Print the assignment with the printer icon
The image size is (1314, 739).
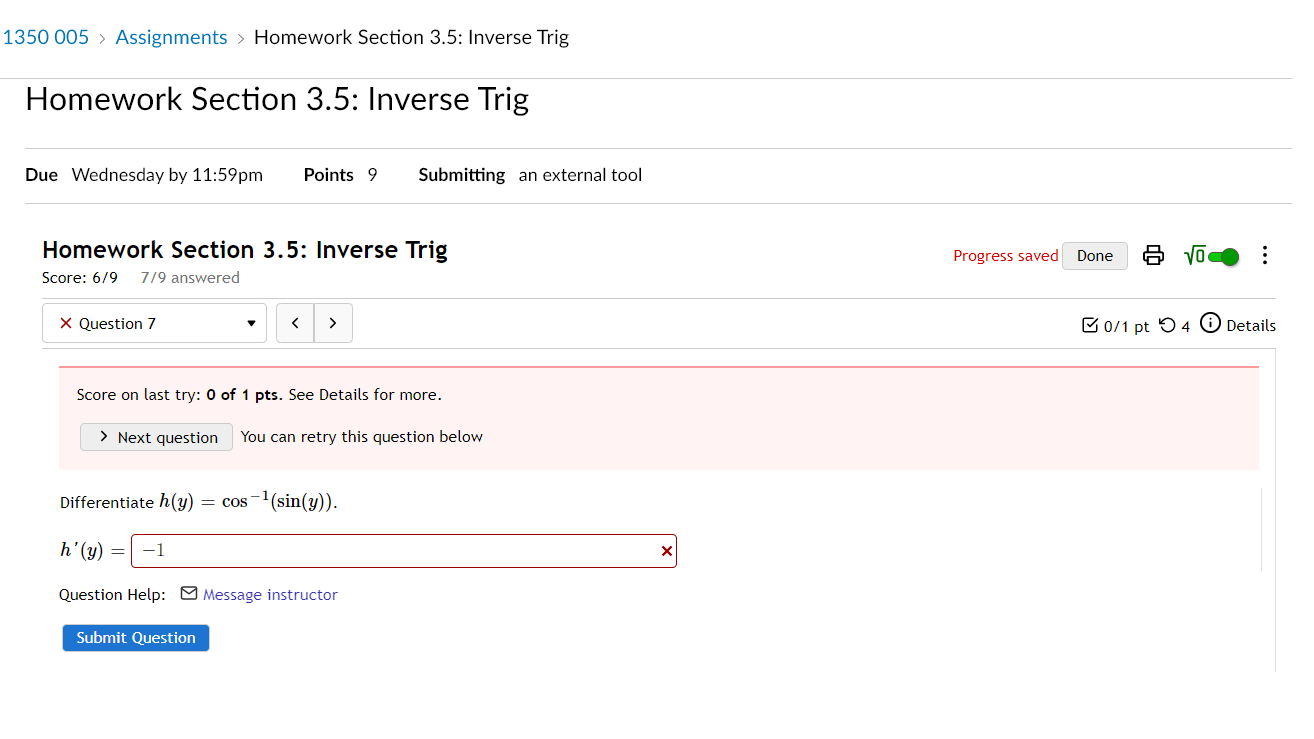tap(1153, 255)
